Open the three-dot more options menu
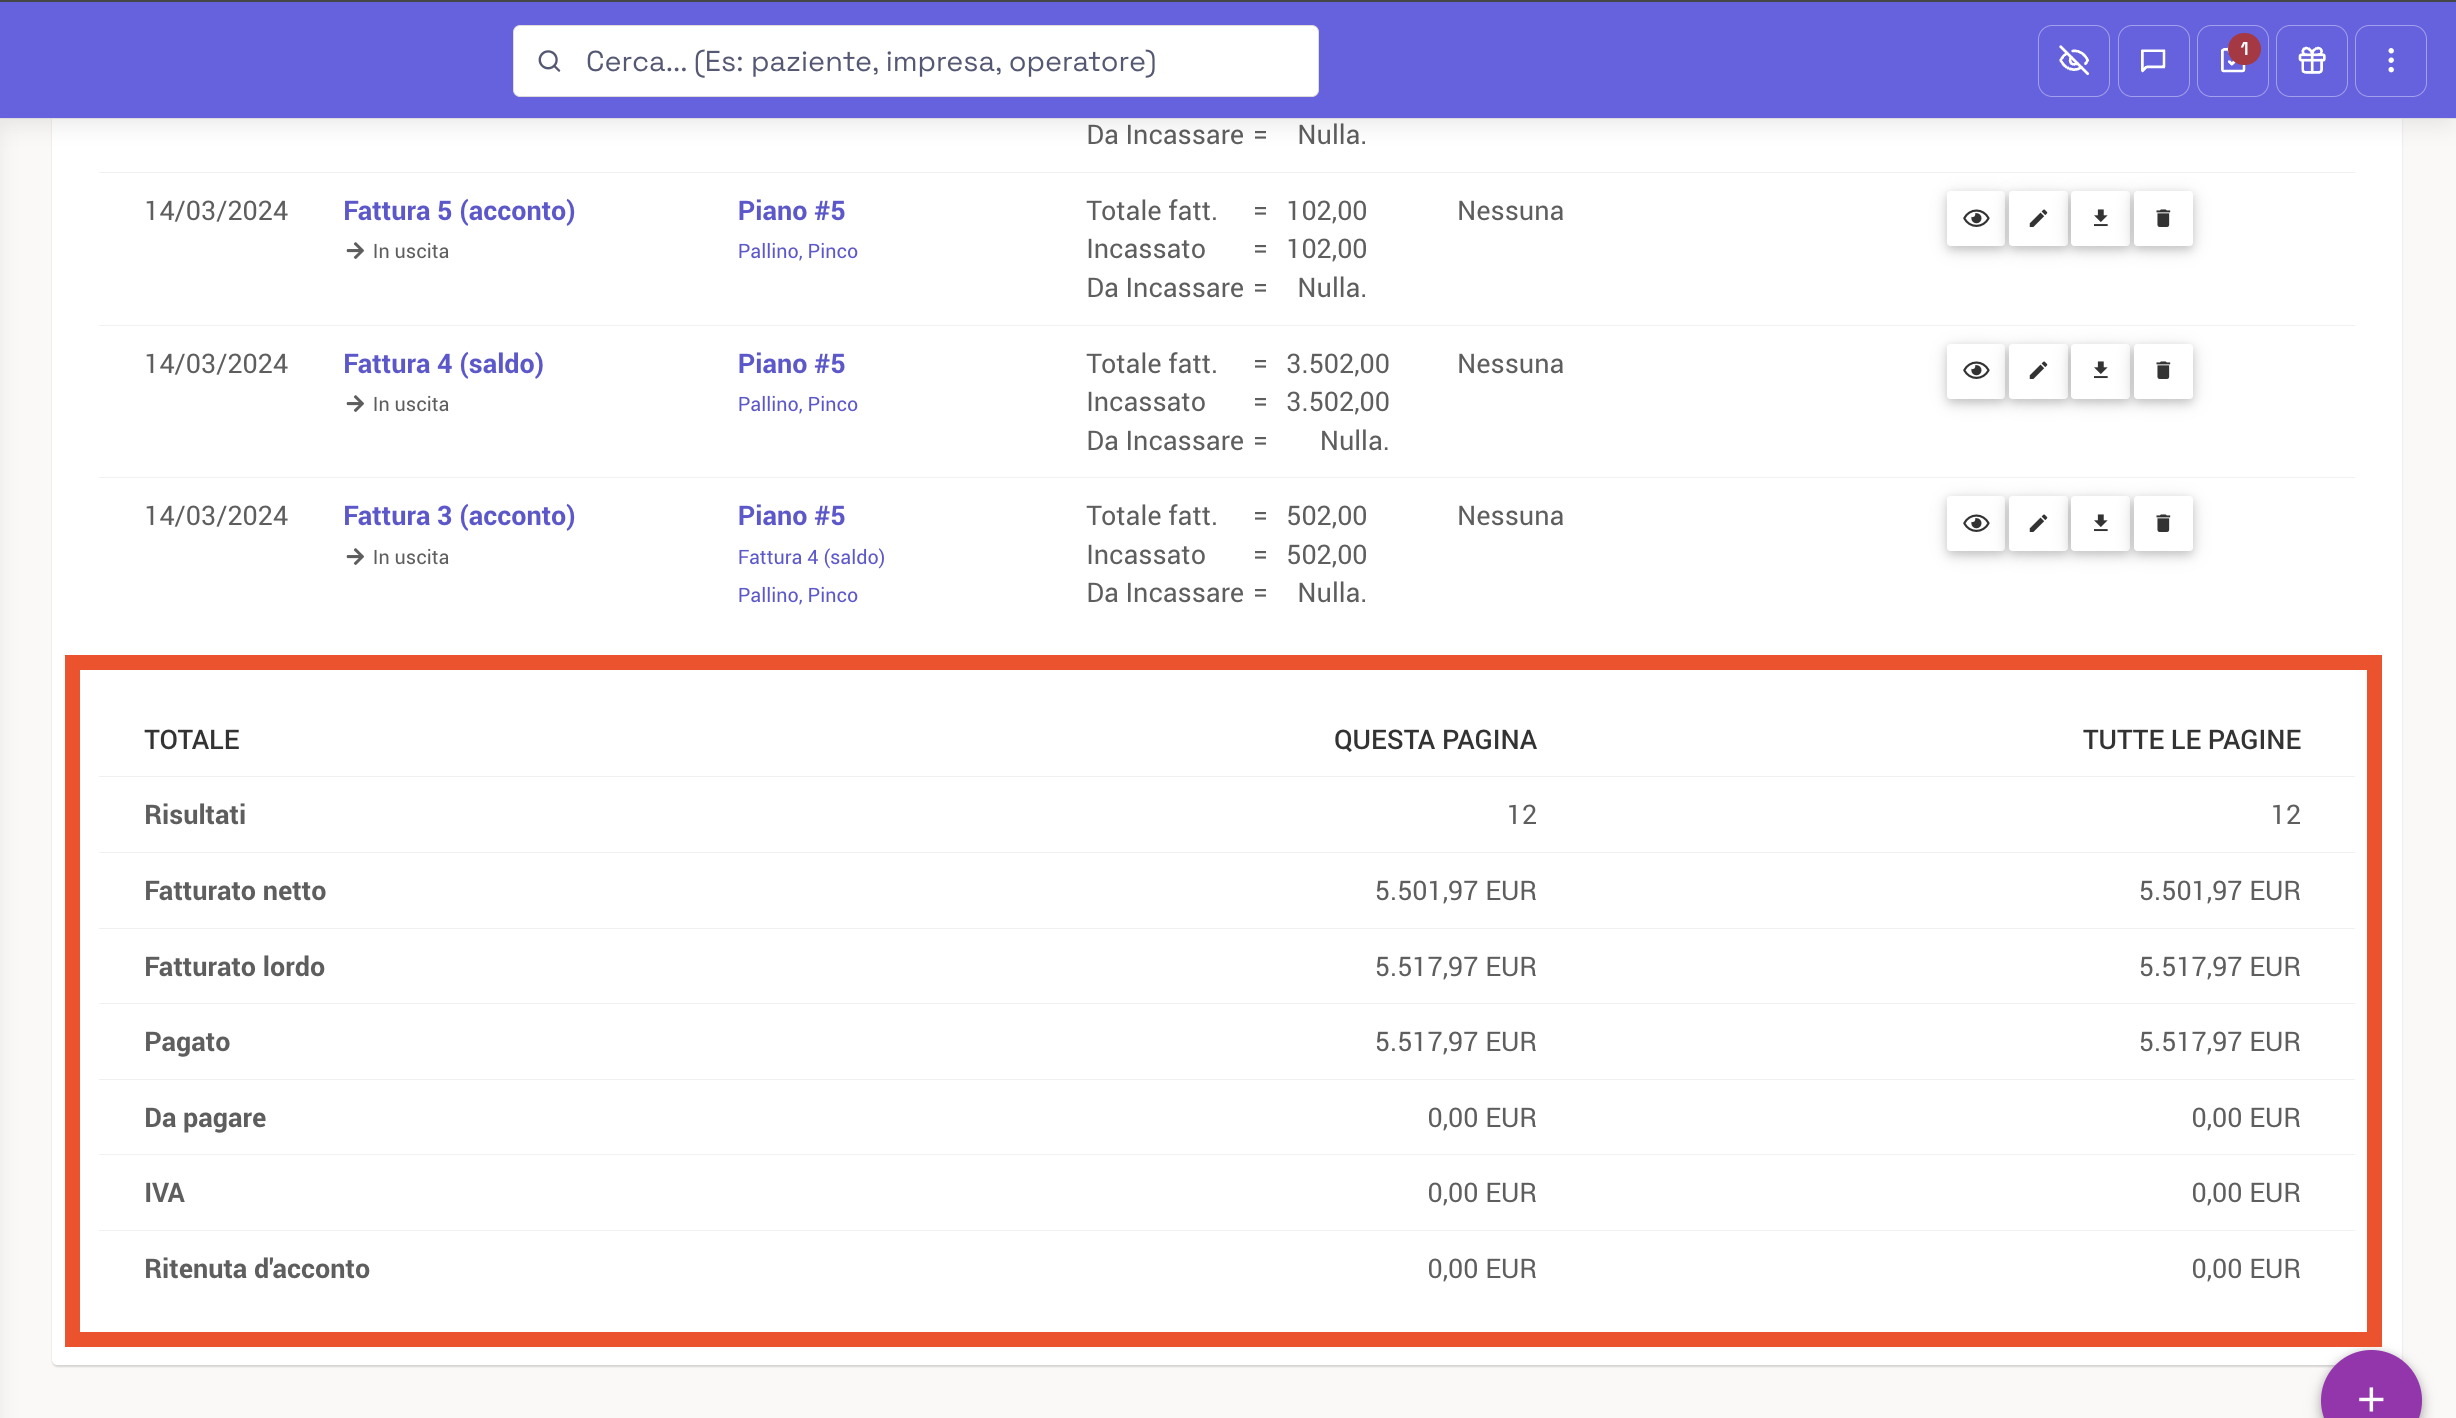This screenshot has height=1418, width=2456. point(2390,61)
